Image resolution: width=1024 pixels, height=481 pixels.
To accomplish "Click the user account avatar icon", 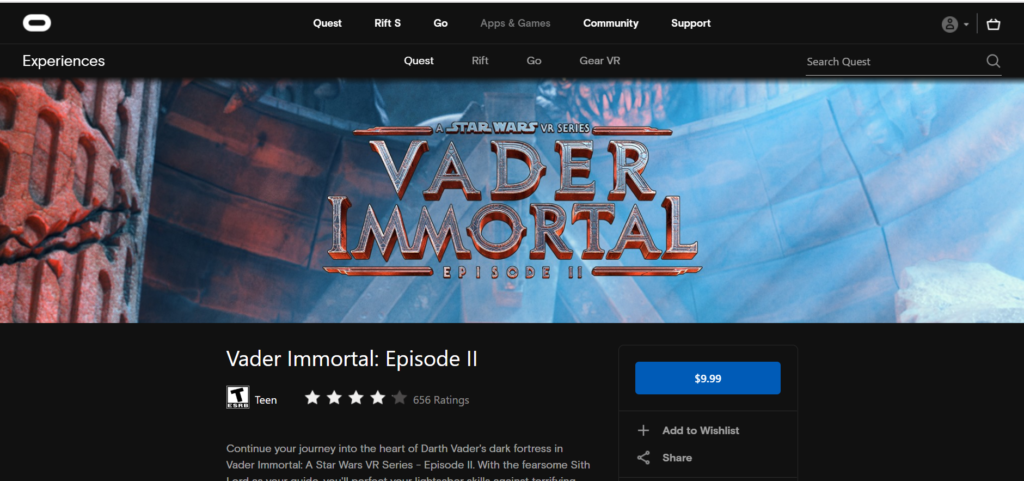I will click(x=950, y=24).
